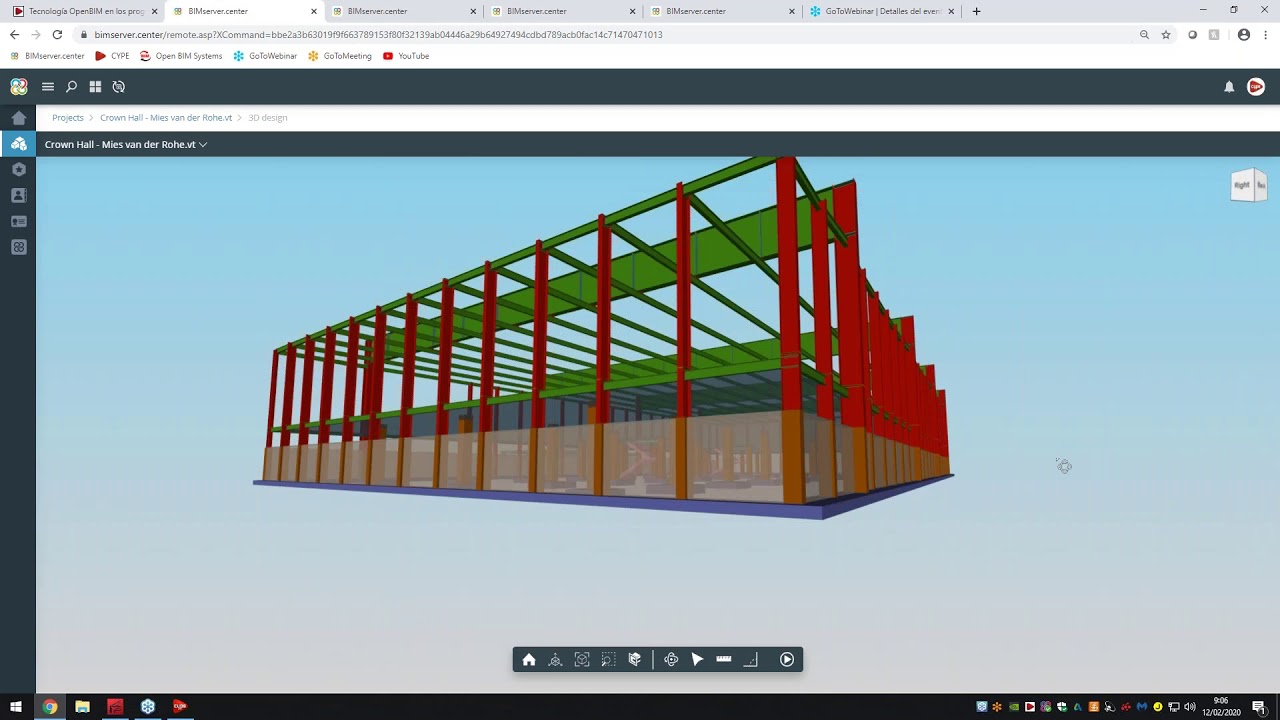Go to Projects breadcrumb link
1280x720 pixels.
(x=68, y=118)
